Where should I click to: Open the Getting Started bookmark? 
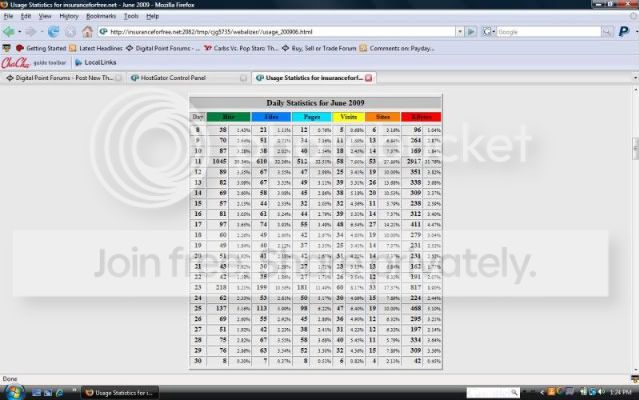pos(41,48)
